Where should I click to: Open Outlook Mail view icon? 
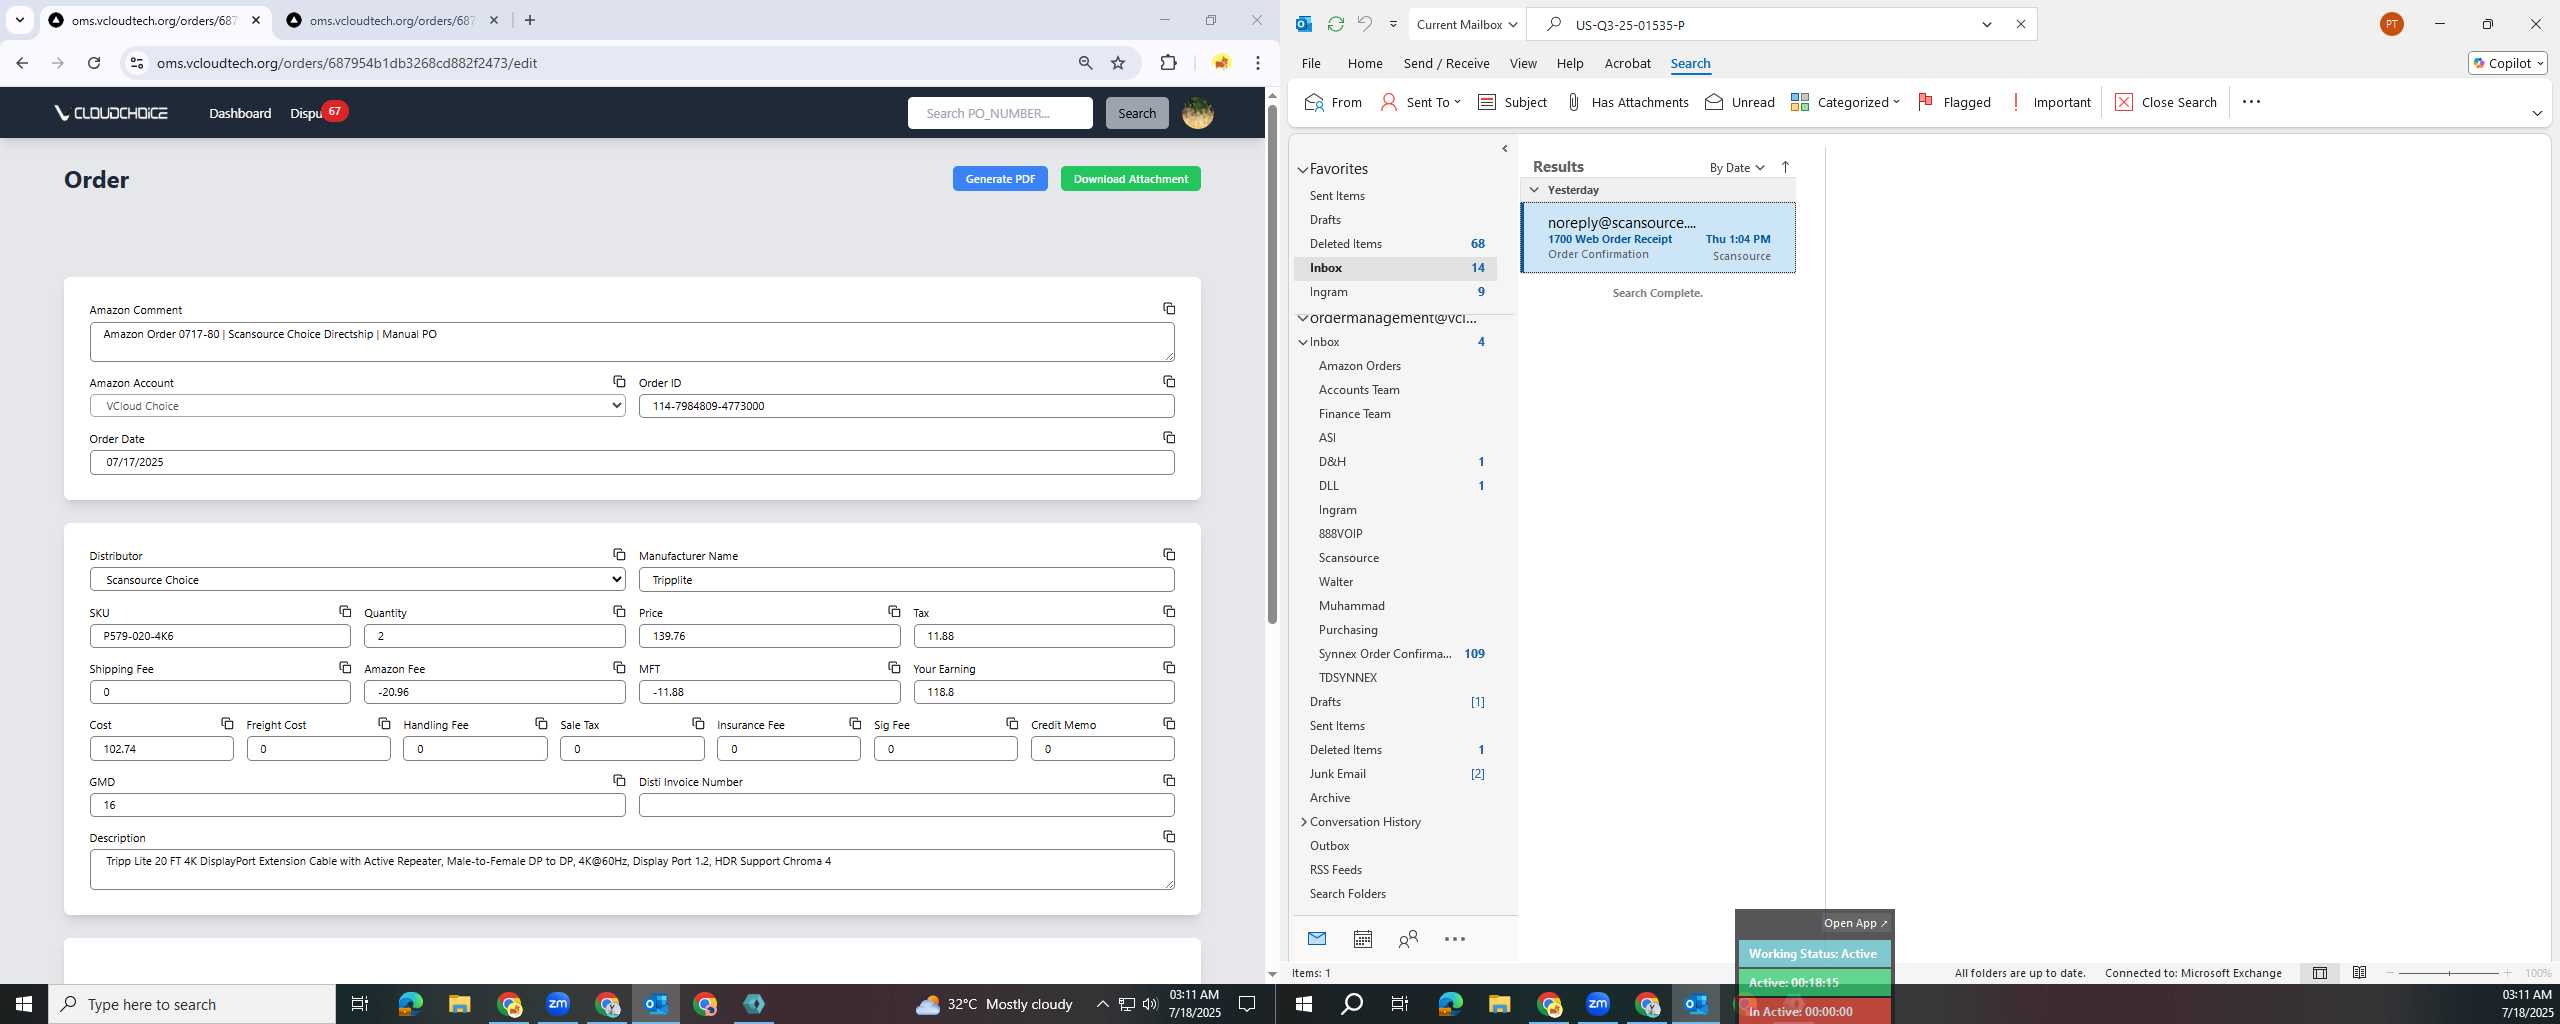pyautogui.click(x=1317, y=939)
